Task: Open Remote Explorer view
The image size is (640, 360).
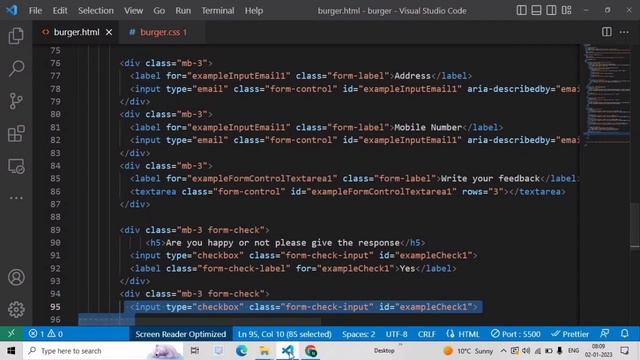Action: point(16,166)
